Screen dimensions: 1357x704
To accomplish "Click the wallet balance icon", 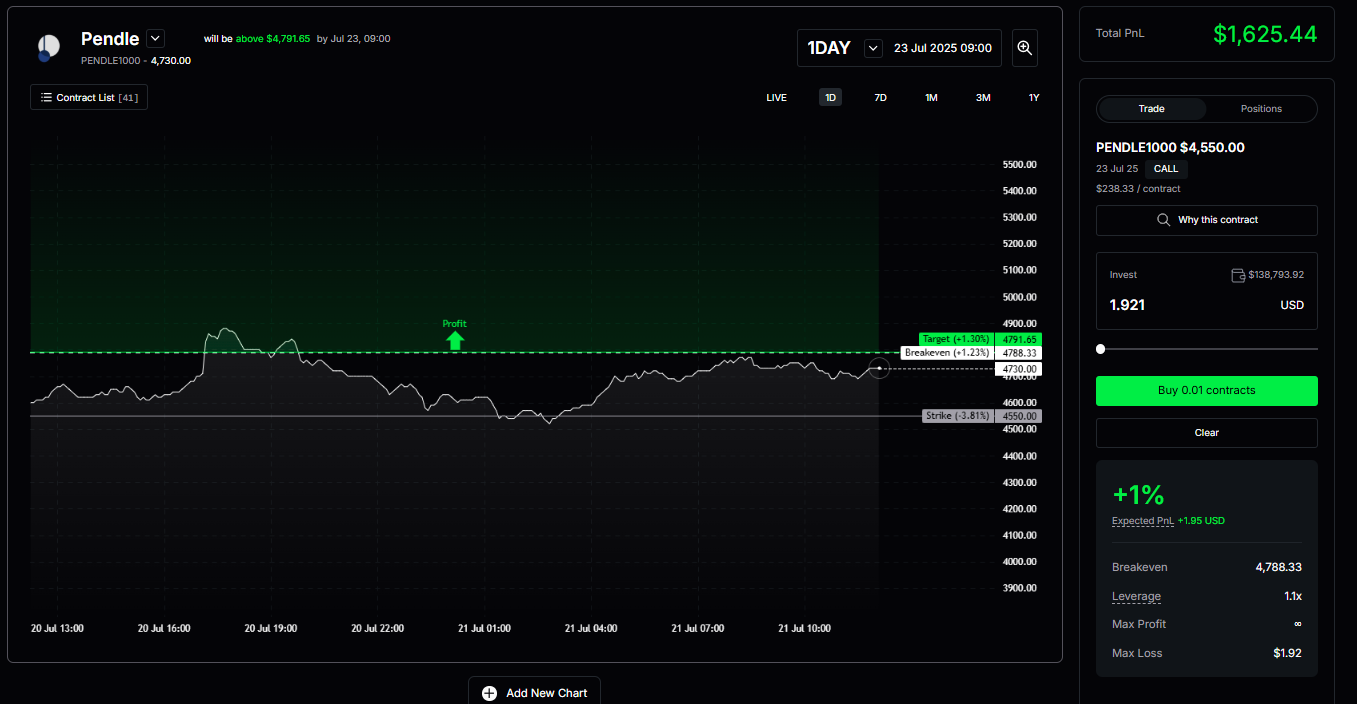I will [1238, 274].
